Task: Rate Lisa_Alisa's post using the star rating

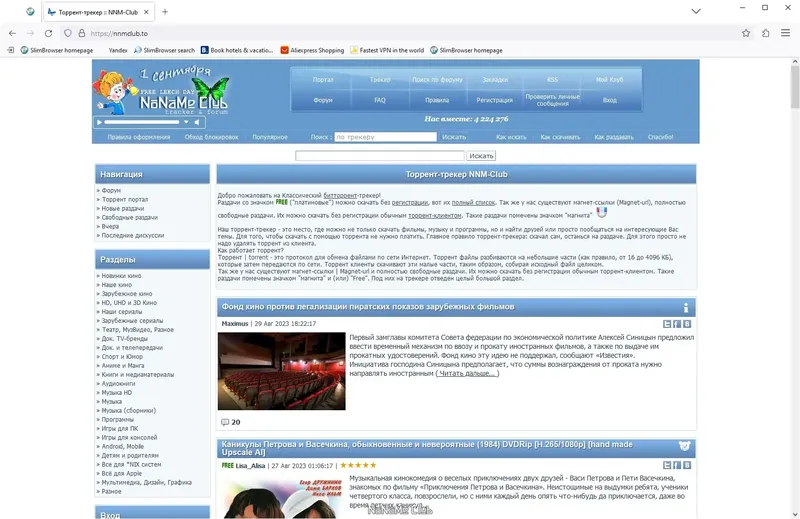Action: 358,465
